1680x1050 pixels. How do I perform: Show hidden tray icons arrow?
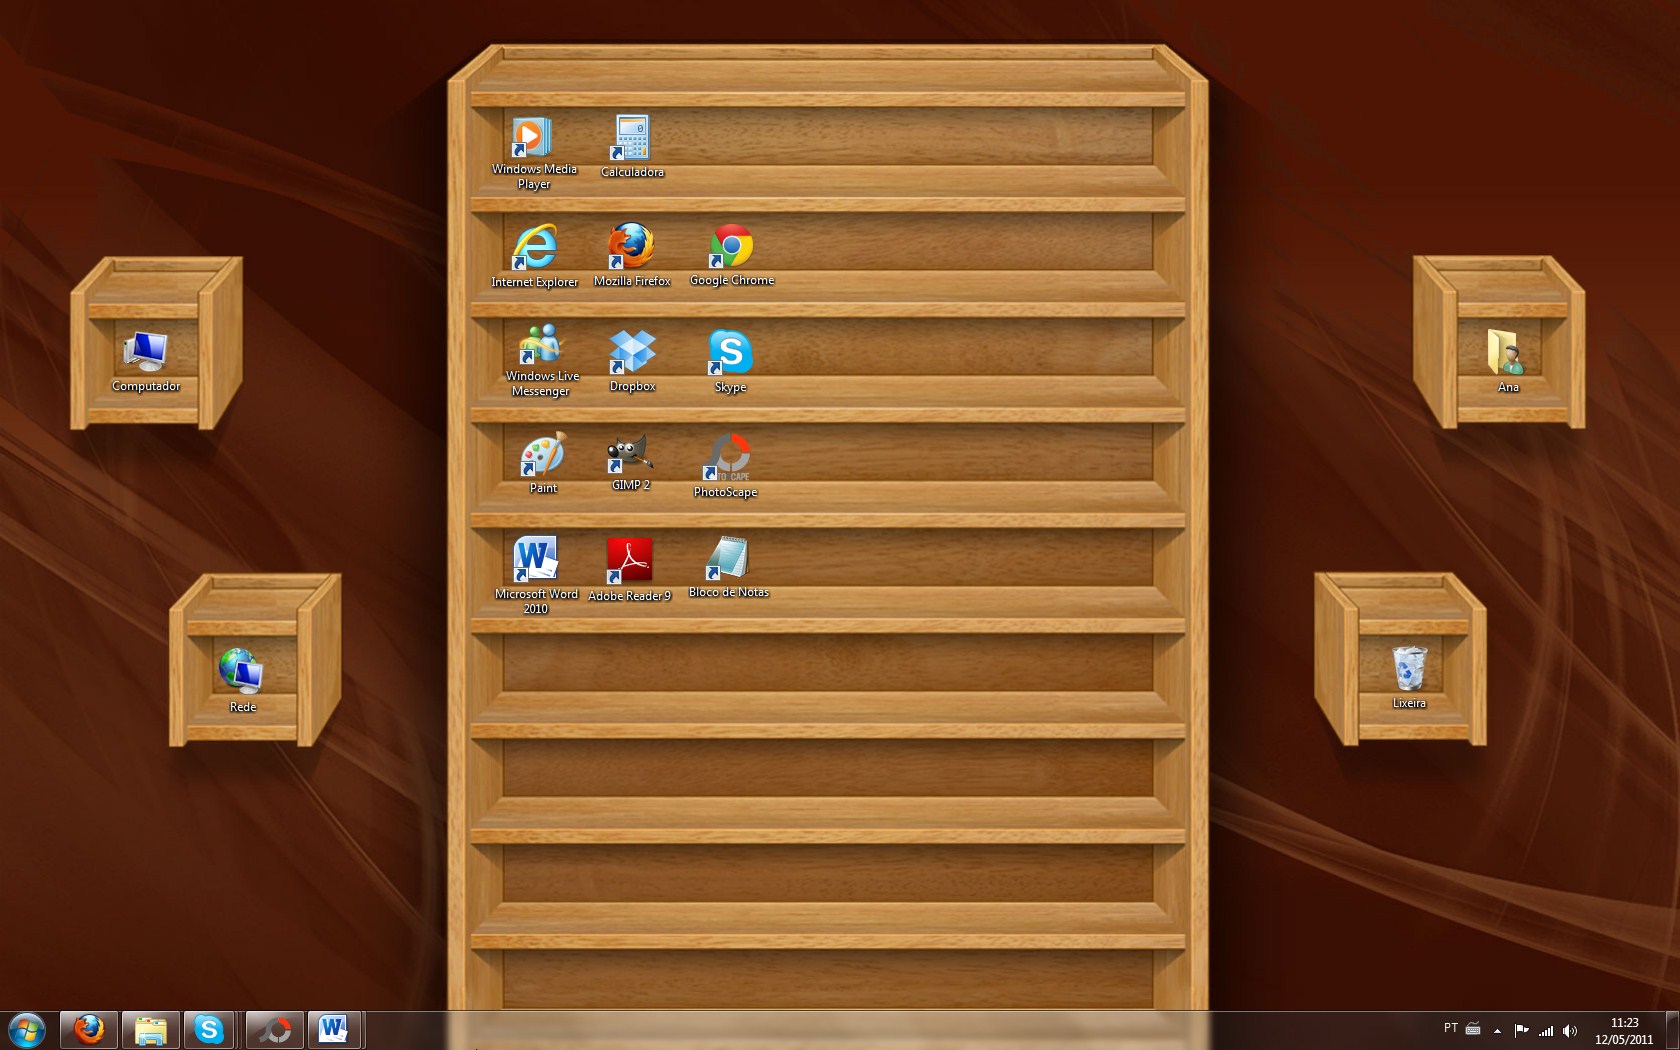1497,1030
